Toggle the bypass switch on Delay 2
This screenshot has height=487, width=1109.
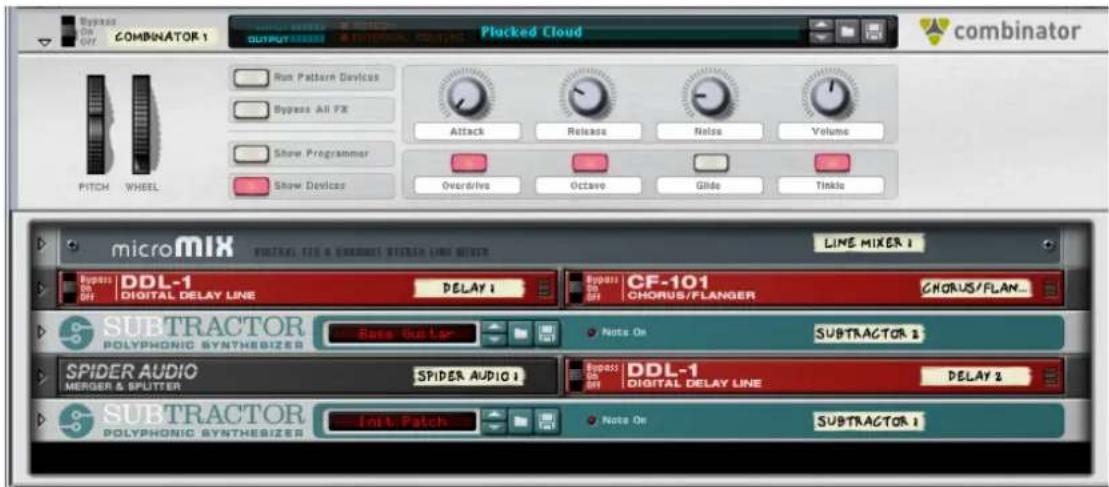pyautogui.click(x=576, y=376)
